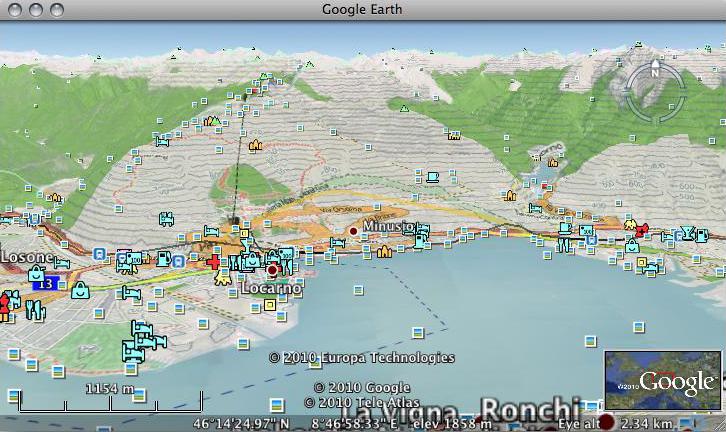Select the Ronchi place label at the bottom

(530, 410)
